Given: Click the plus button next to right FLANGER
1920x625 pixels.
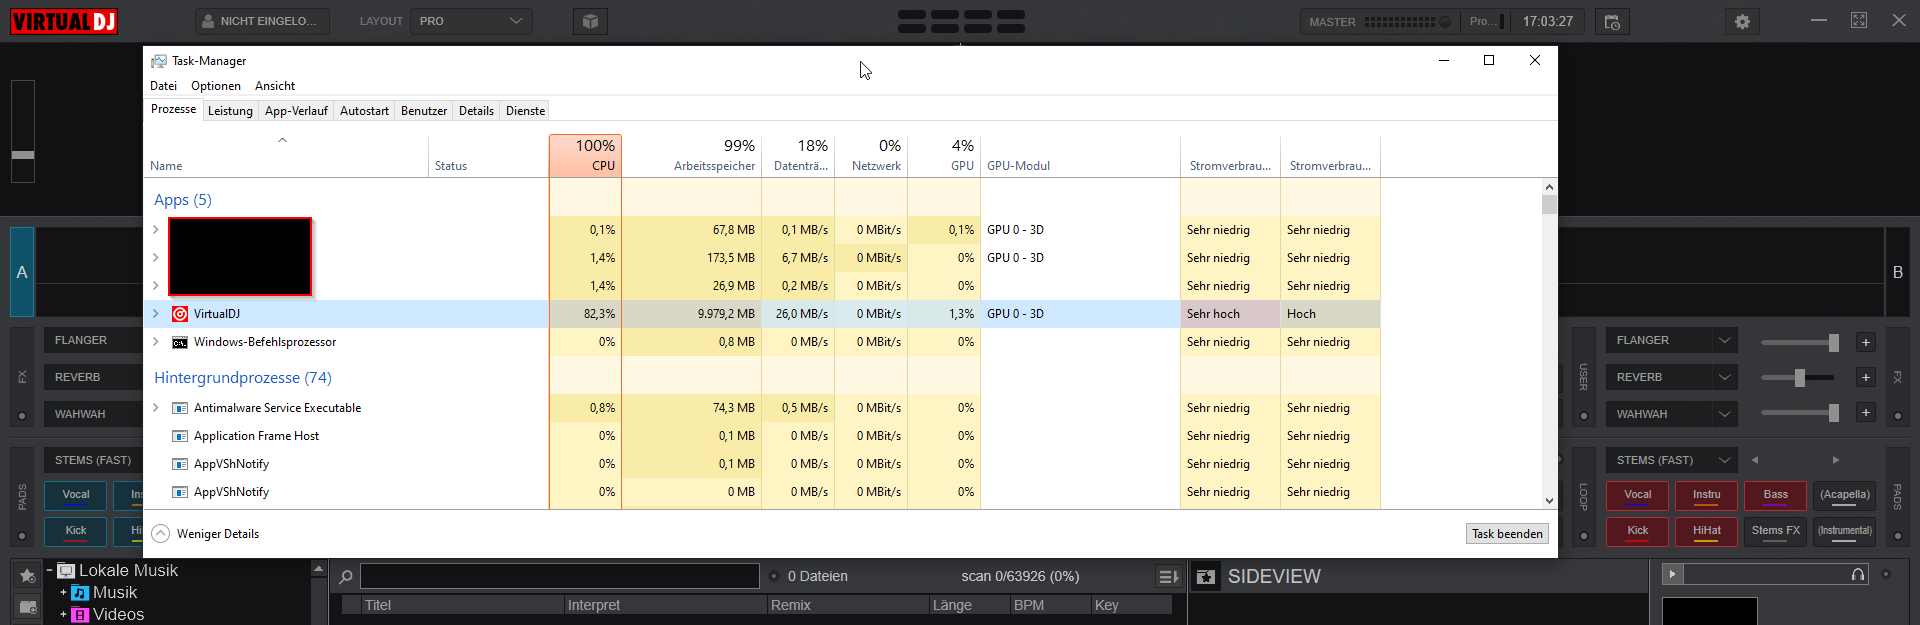Looking at the screenshot, I should point(1866,342).
